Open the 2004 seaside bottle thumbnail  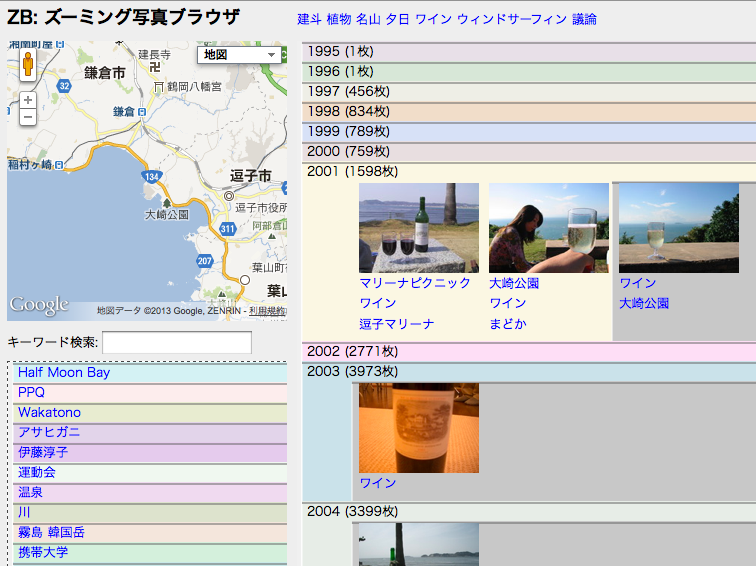(x=419, y=545)
